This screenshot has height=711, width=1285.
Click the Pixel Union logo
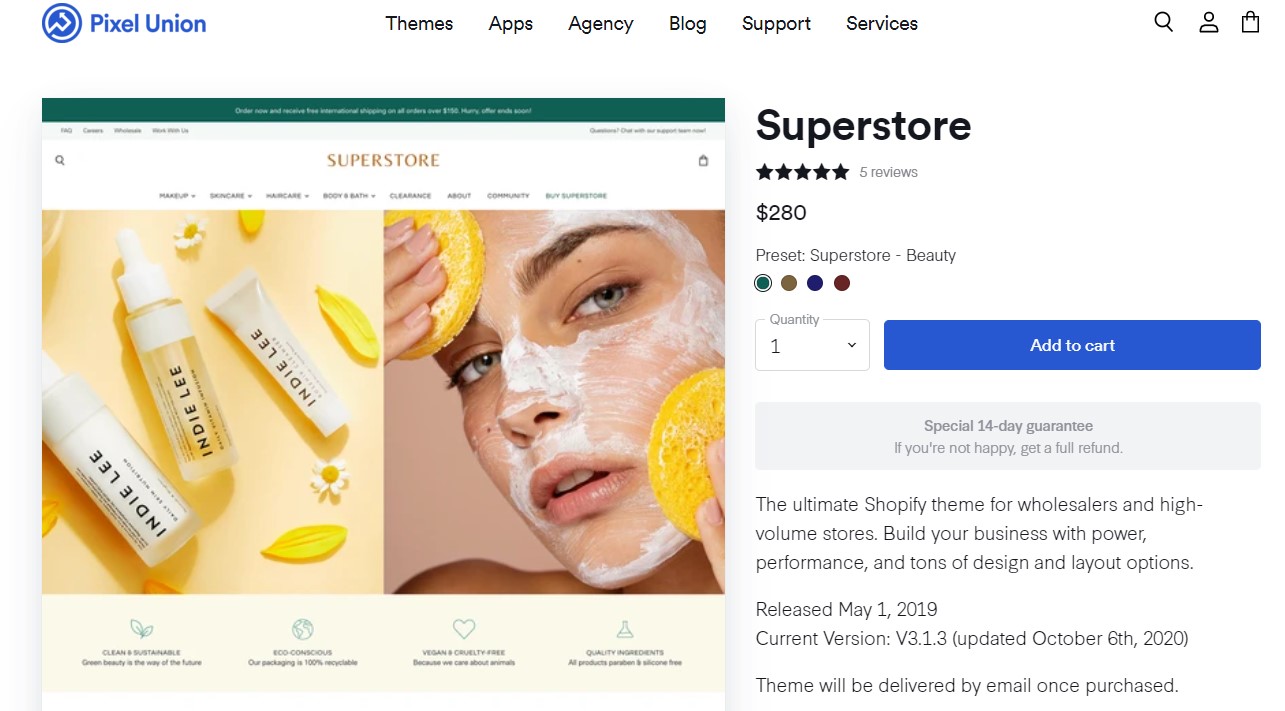pyautogui.click(x=124, y=23)
